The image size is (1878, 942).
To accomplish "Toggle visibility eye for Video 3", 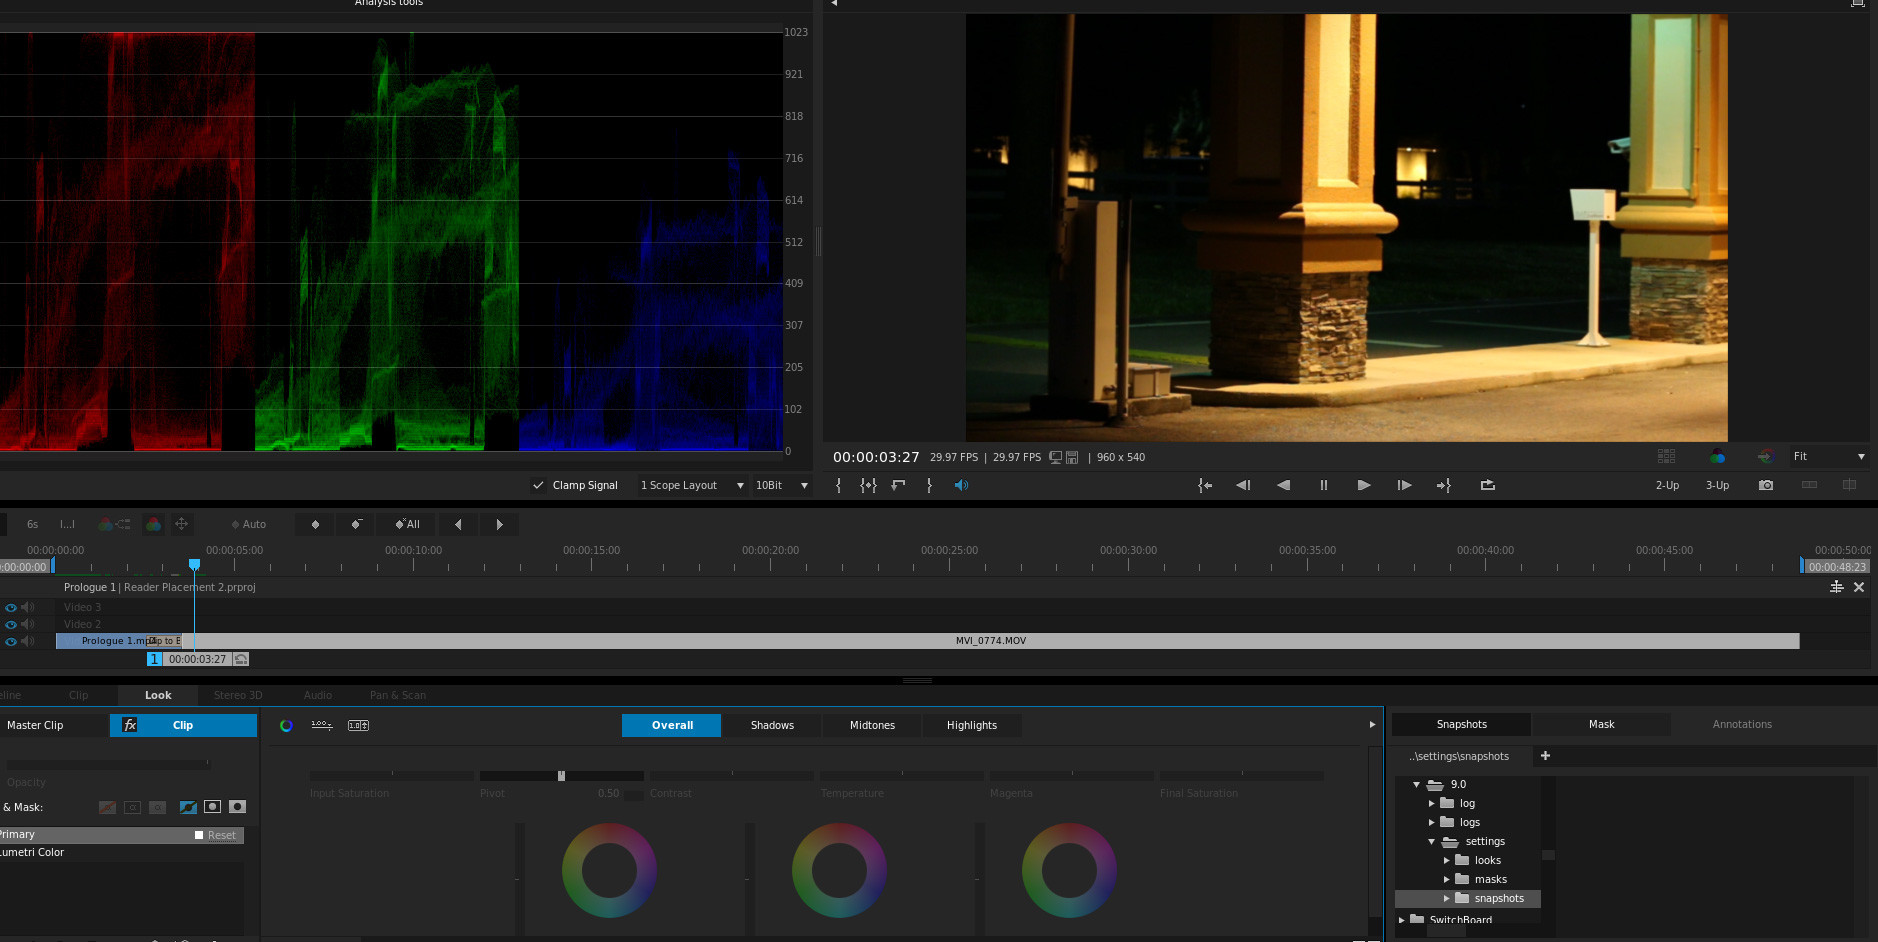I will click(x=11, y=607).
